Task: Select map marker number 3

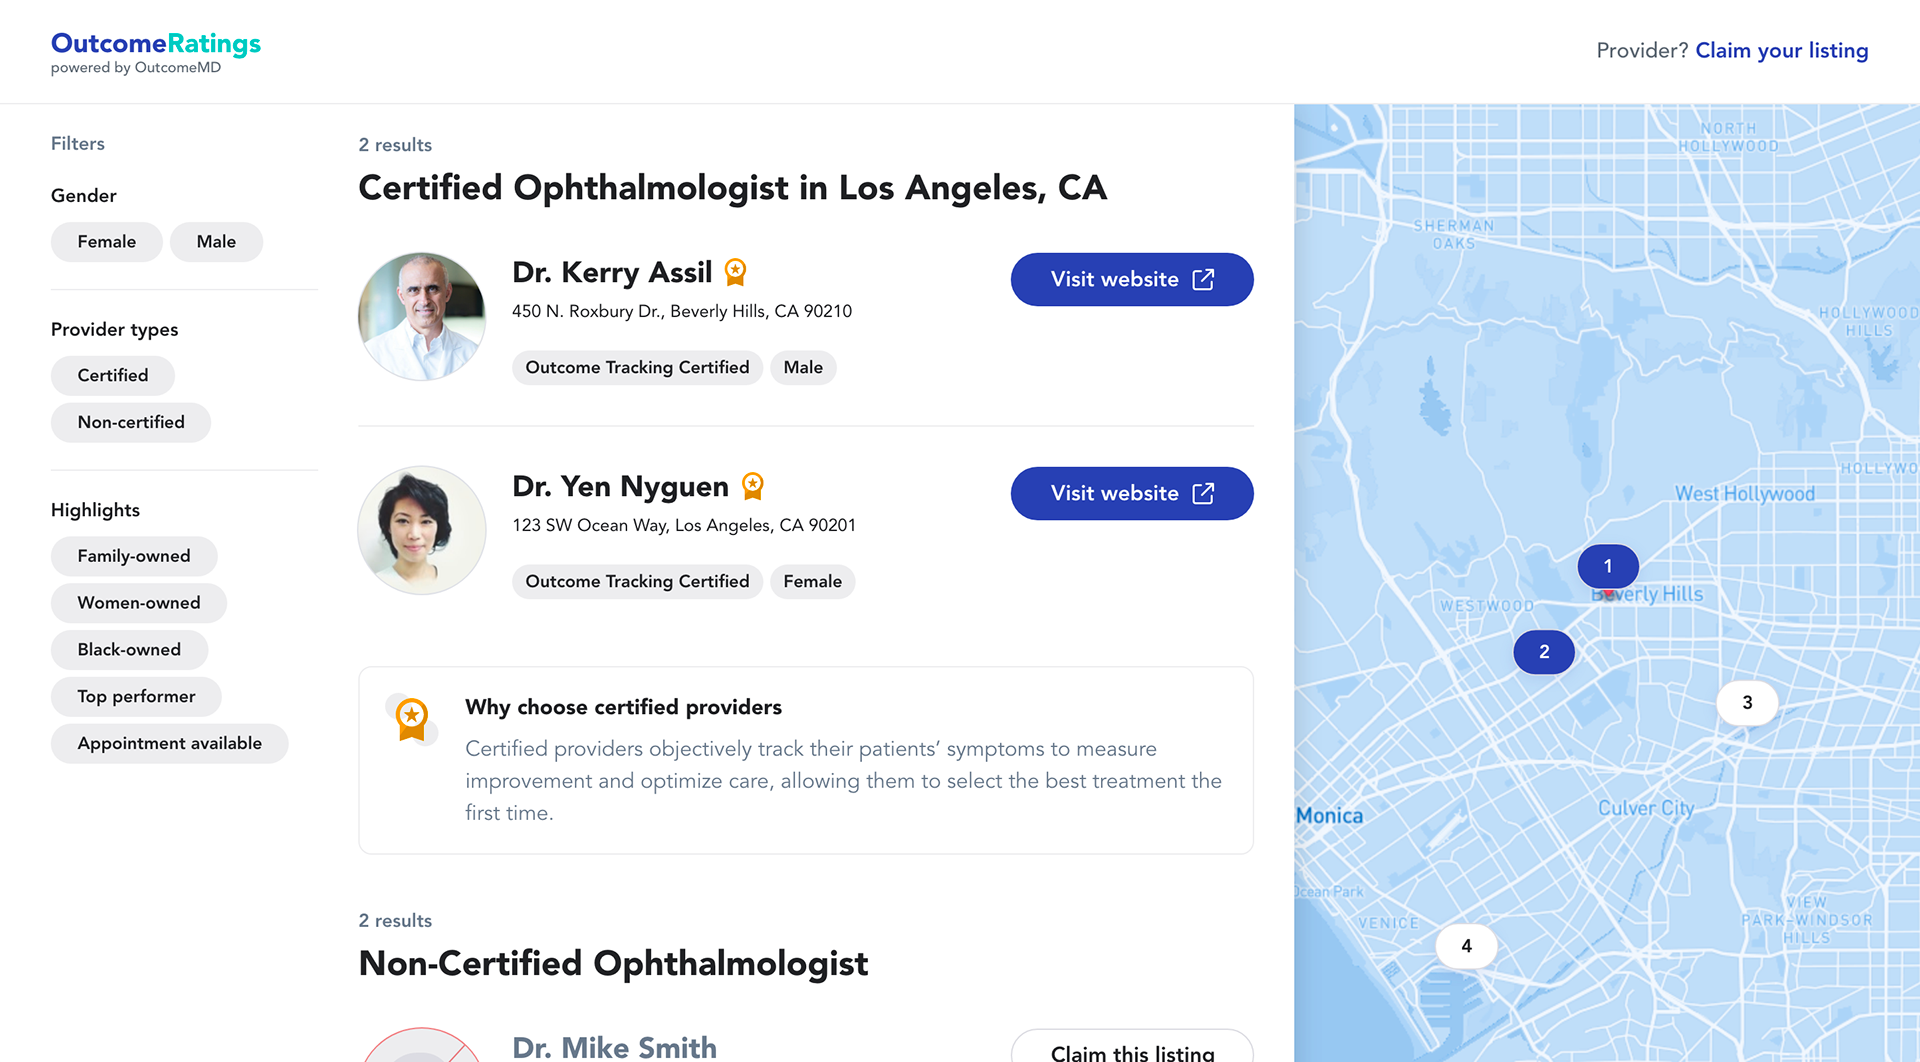Action: coord(1747,703)
